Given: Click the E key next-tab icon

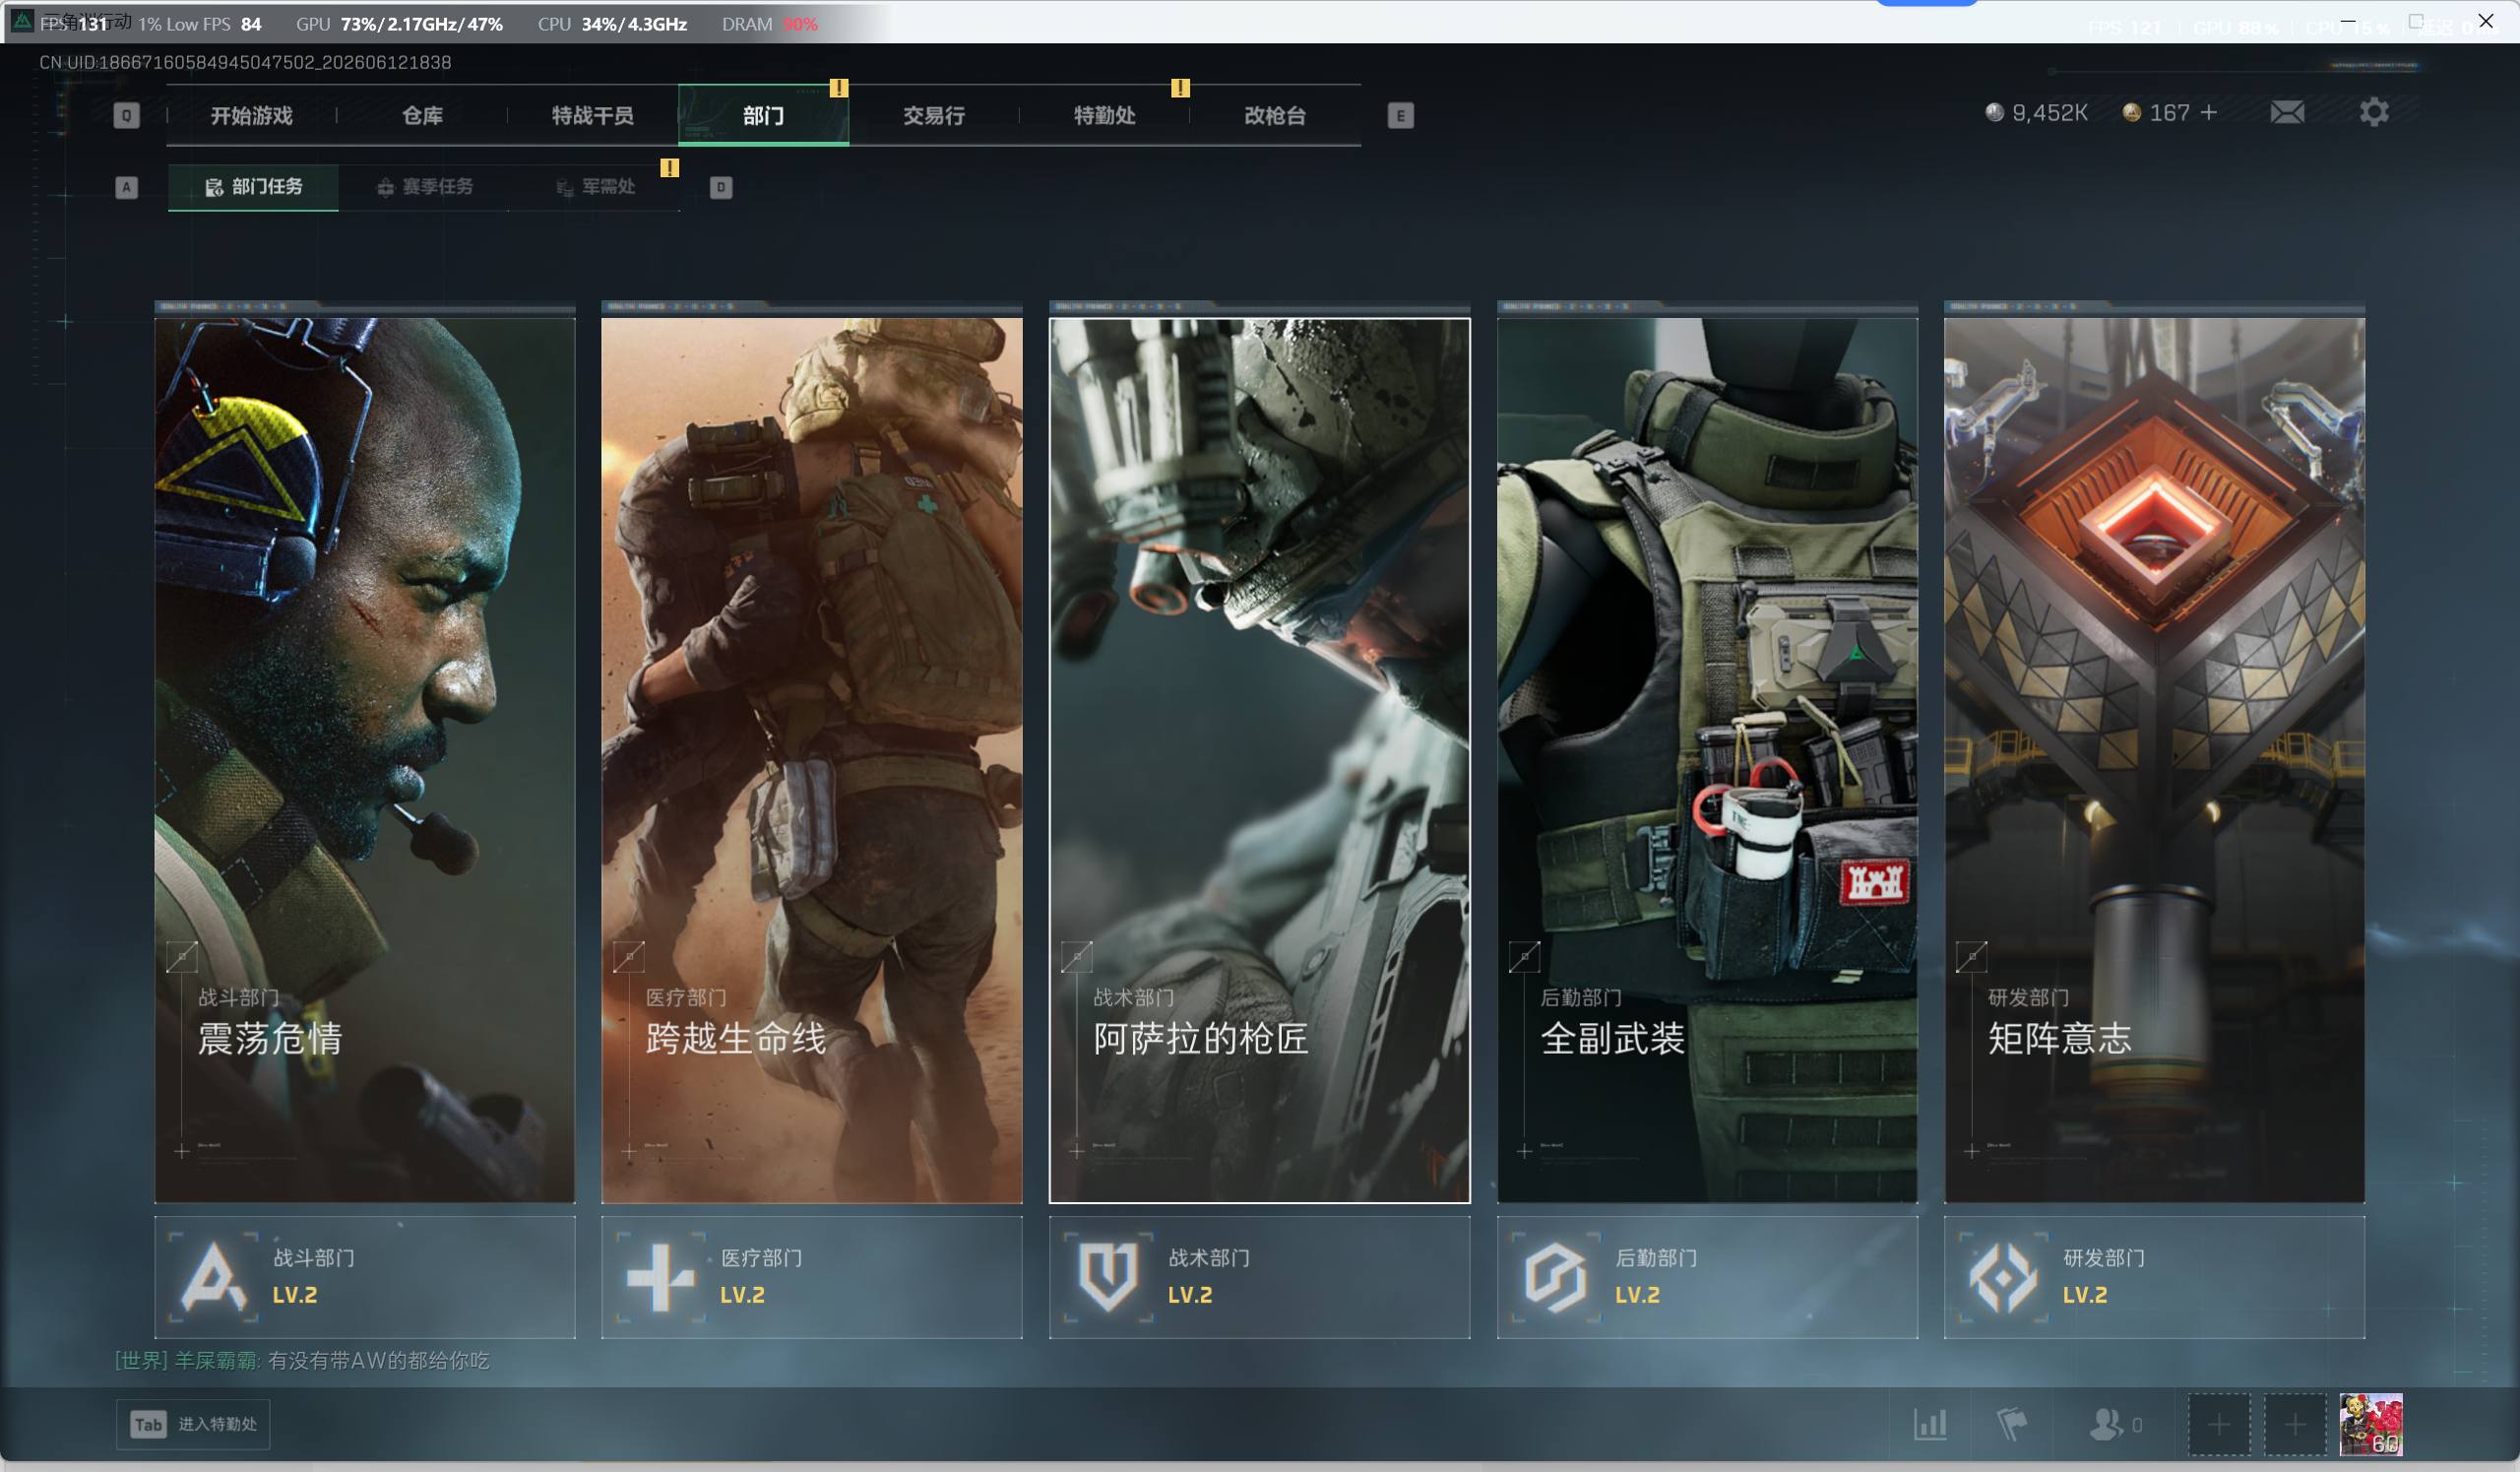Looking at the screenshot, I should 1400,115.
